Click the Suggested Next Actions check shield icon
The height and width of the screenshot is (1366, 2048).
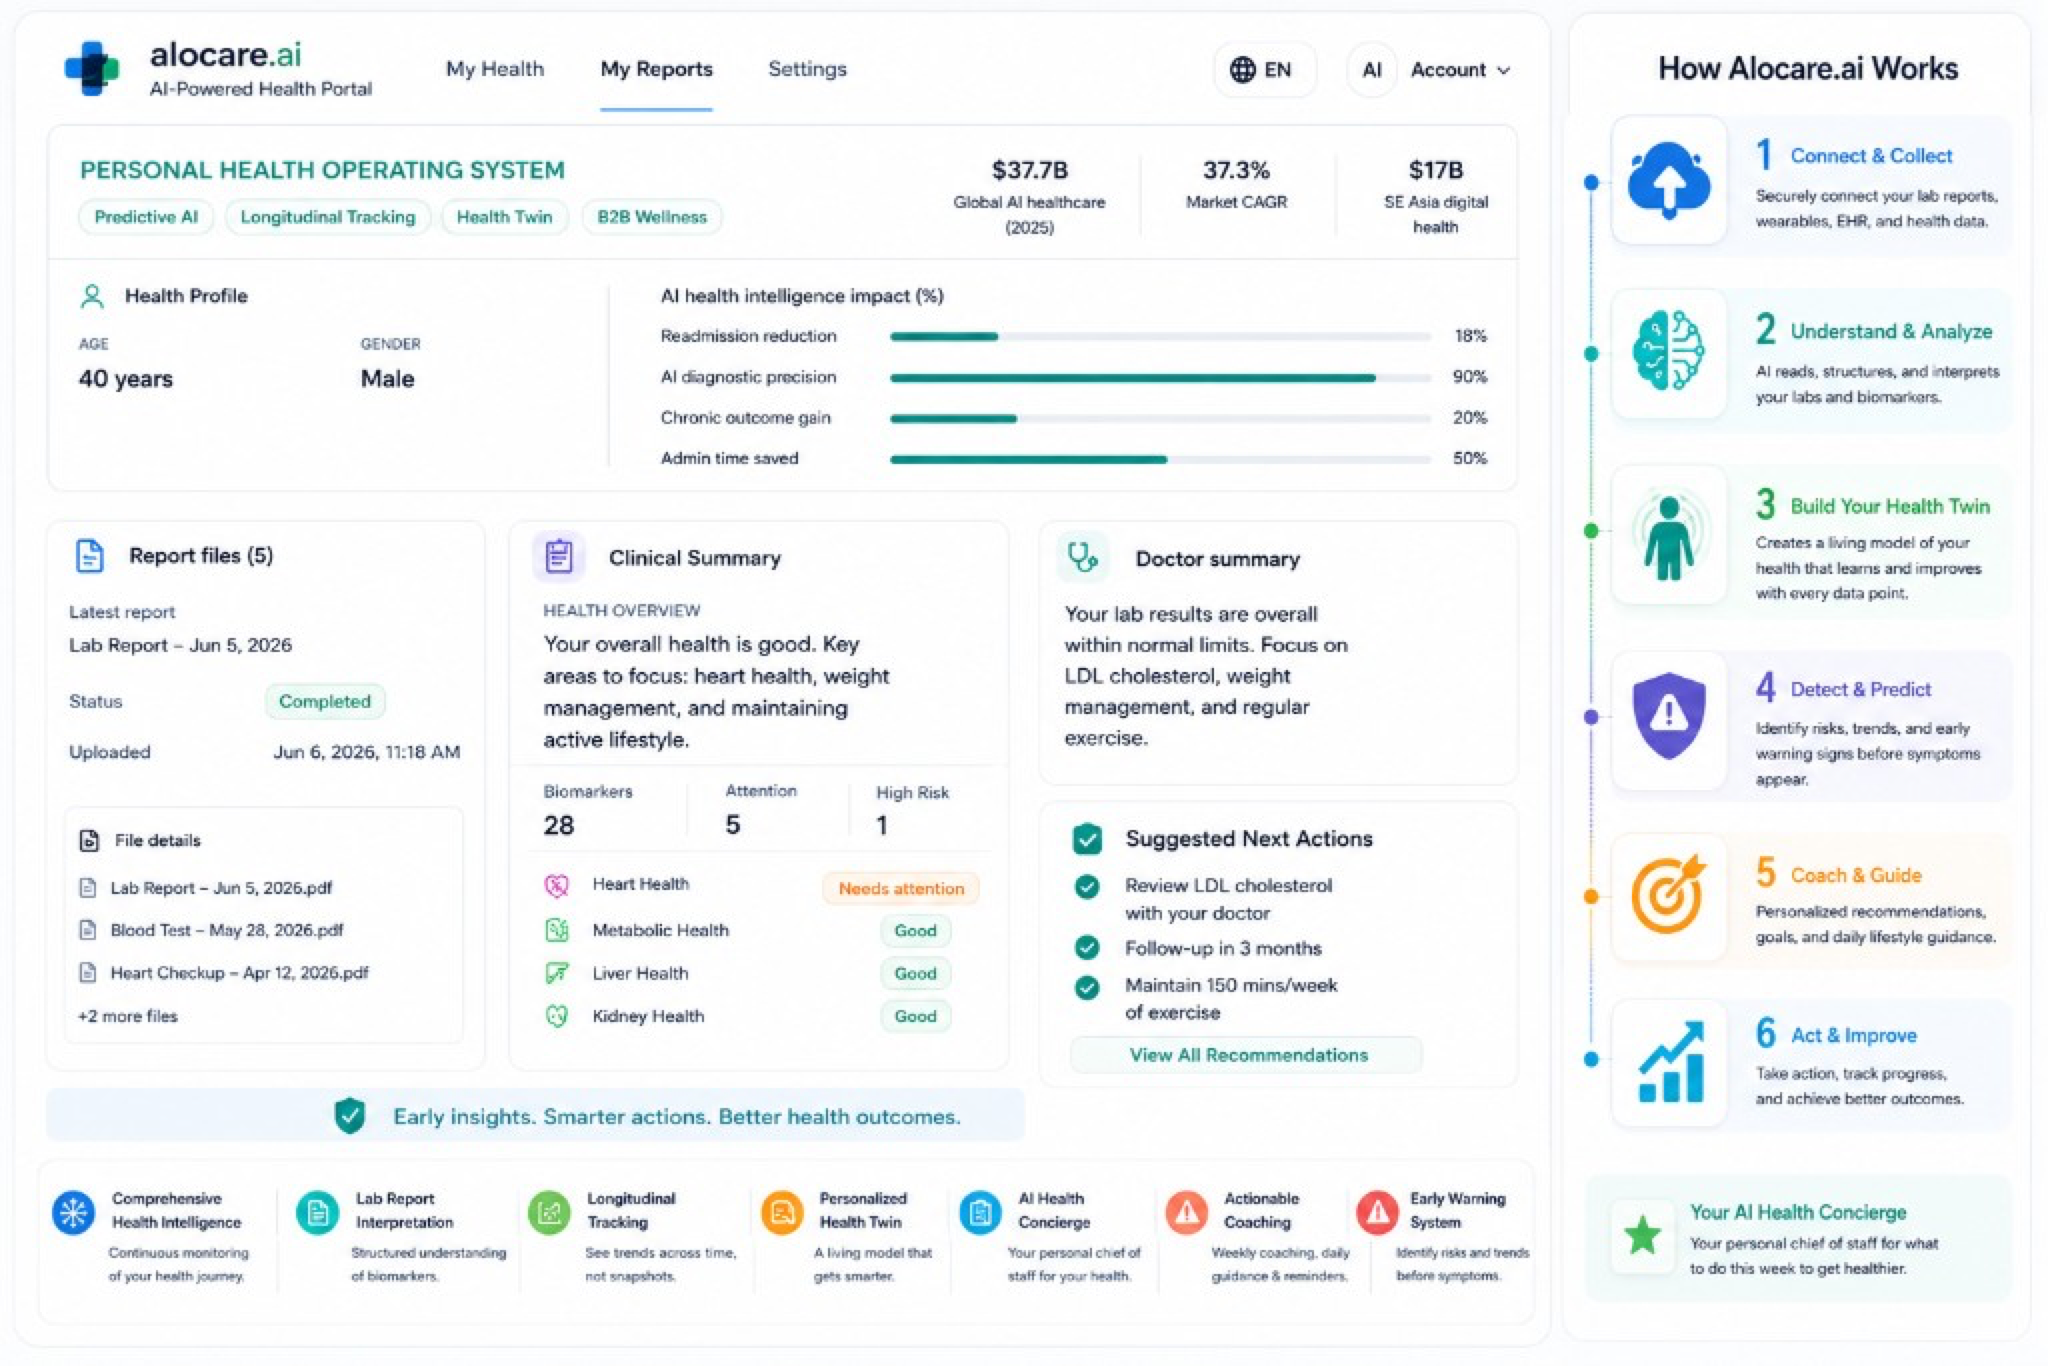click(x=1087, y=839)
